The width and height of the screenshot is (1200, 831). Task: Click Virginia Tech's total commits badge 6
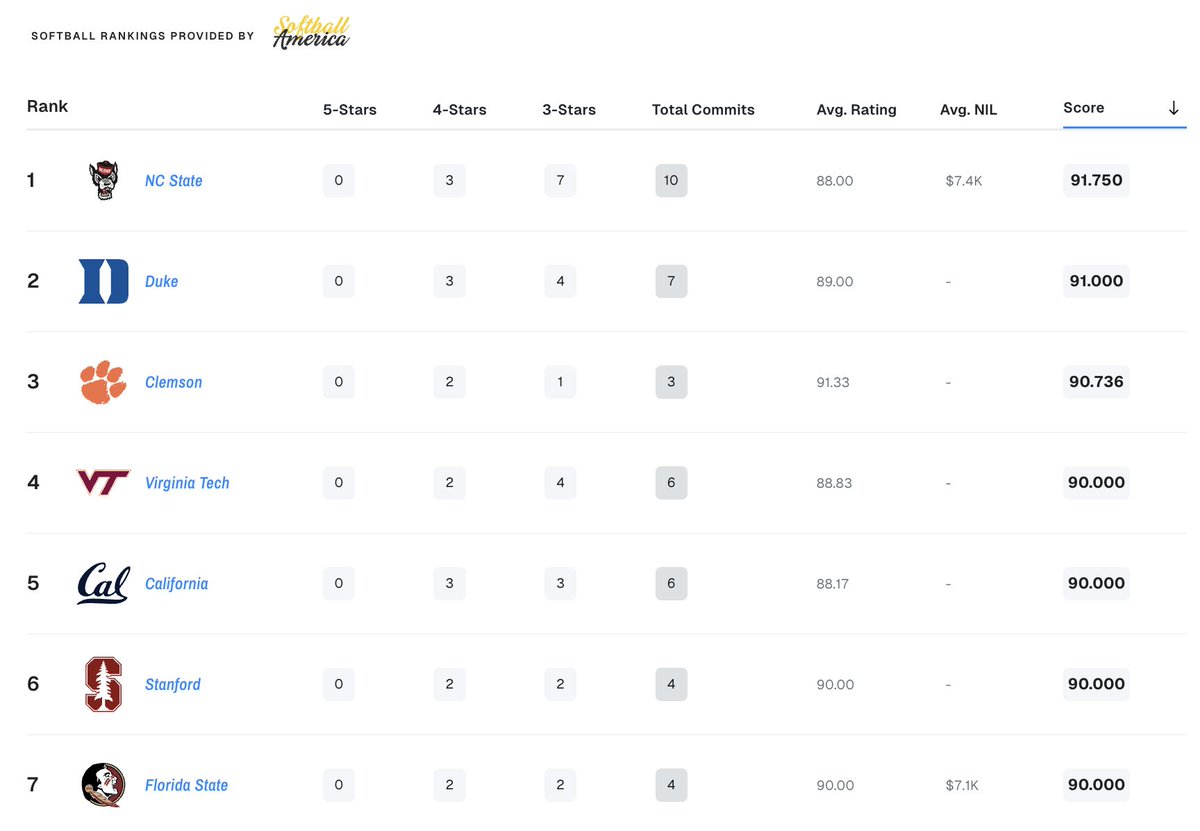click(x=671, y=483)
